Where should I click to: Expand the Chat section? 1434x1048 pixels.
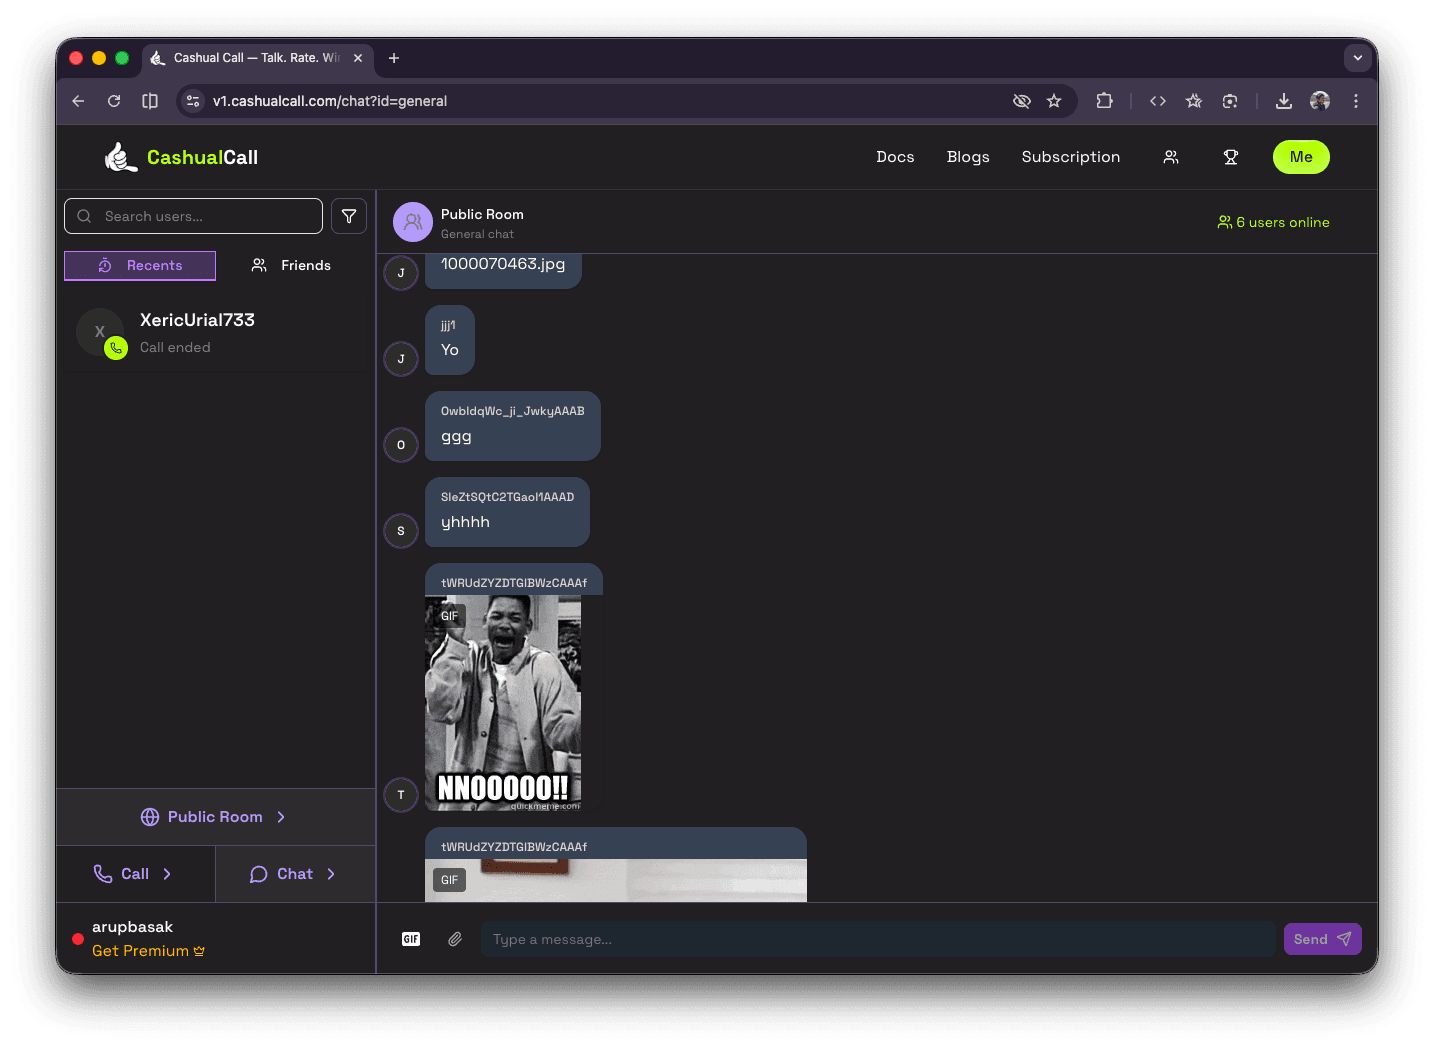[294, 873]
